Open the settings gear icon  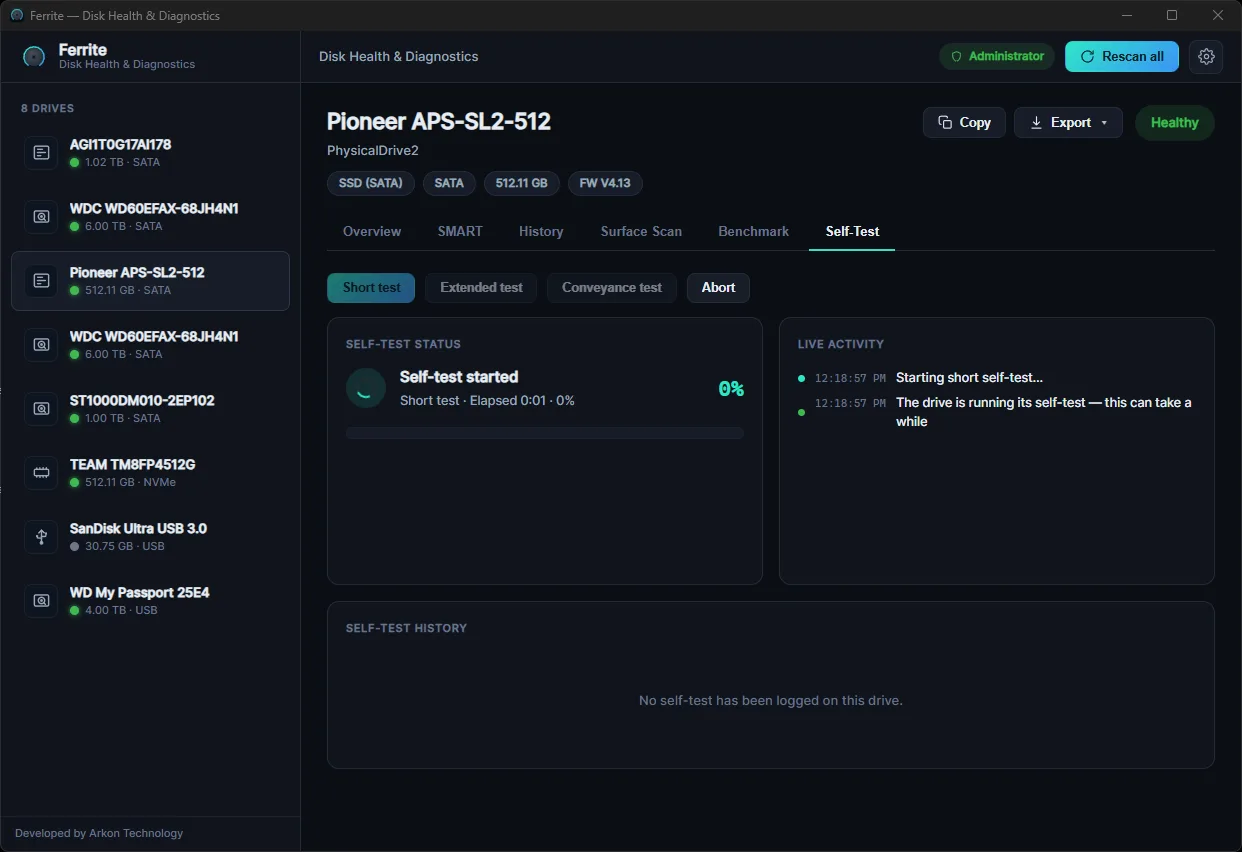(x=1206, y=56)
